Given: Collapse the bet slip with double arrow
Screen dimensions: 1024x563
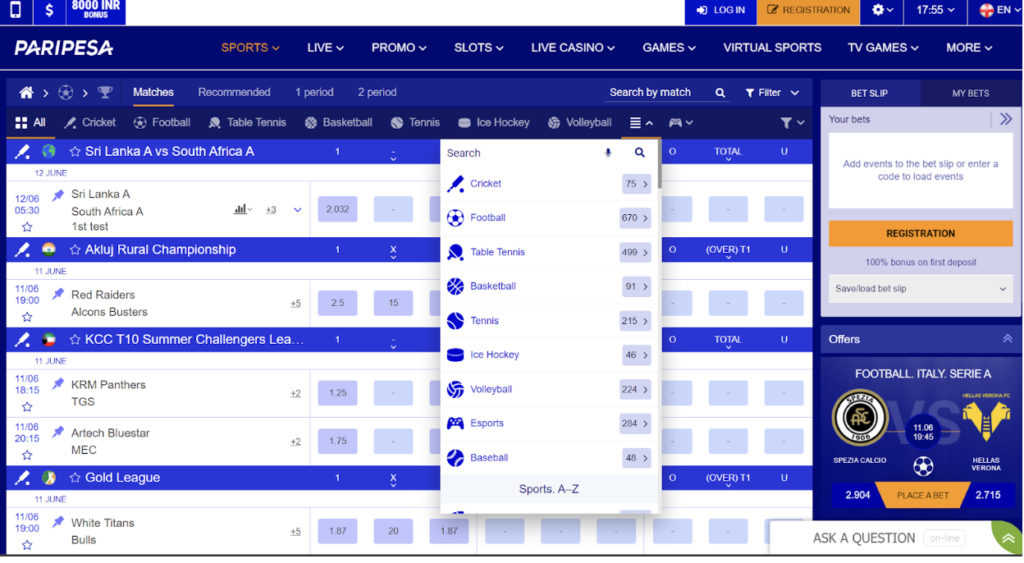Looking at the screenshot, I should 1006,119.
